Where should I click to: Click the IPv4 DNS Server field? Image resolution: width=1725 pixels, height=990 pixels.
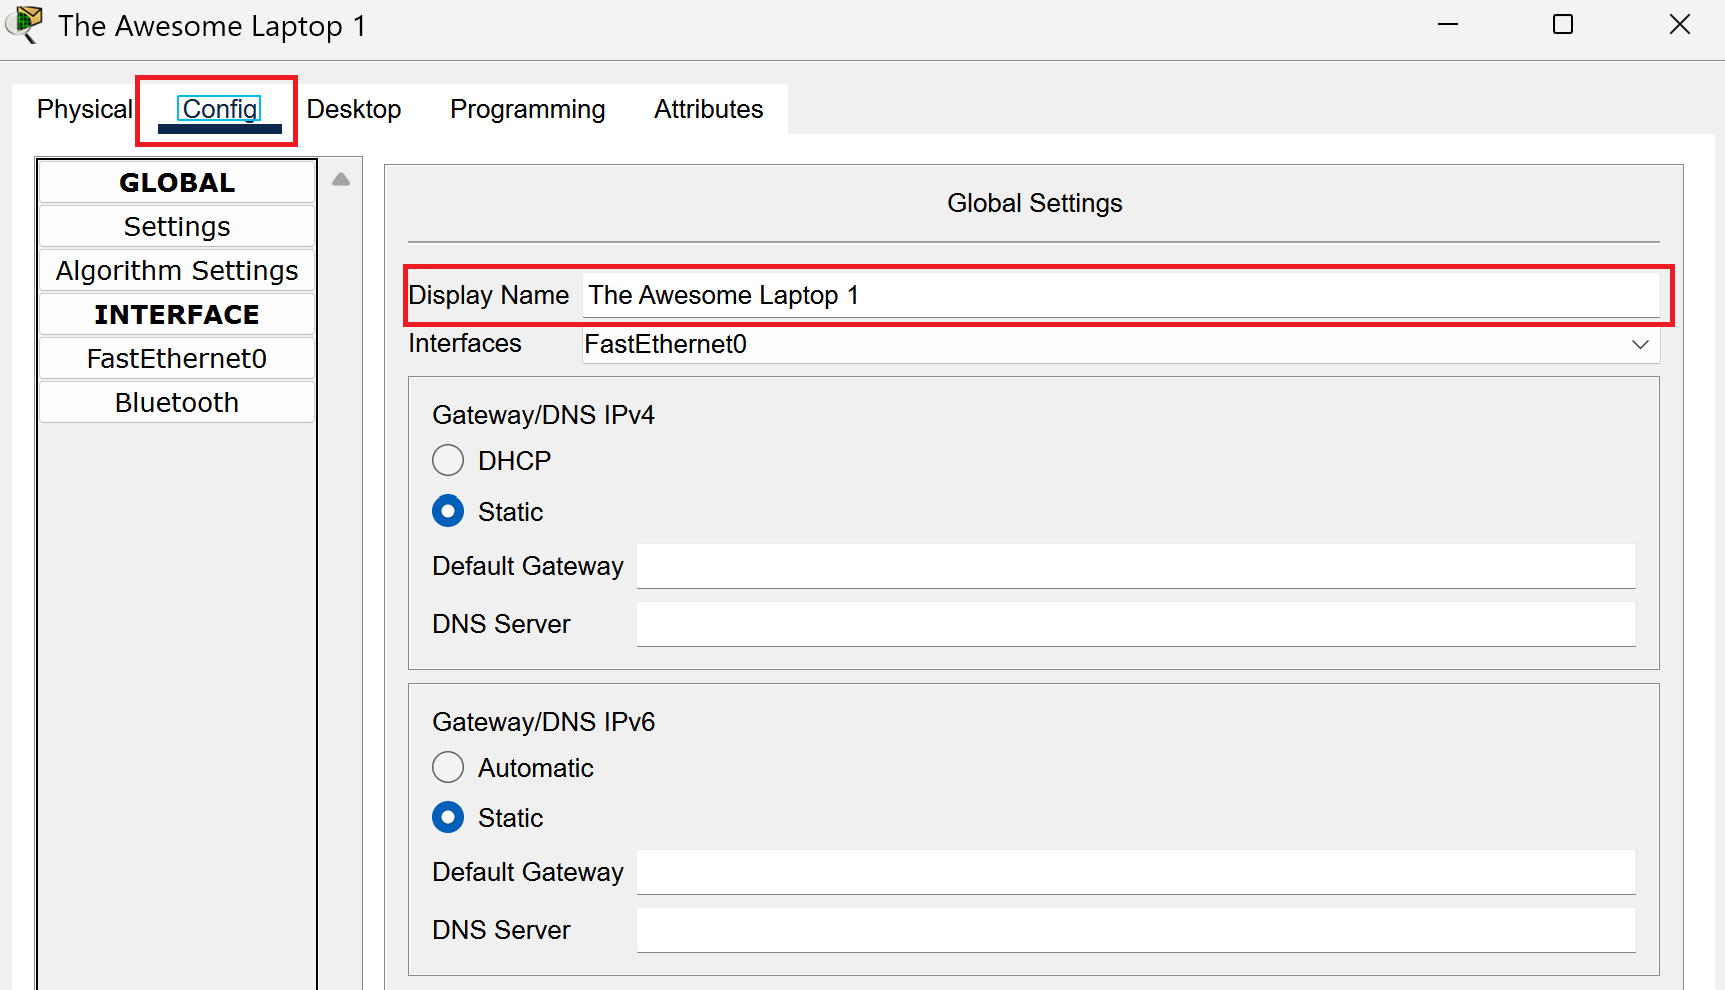pos(1136,624)
